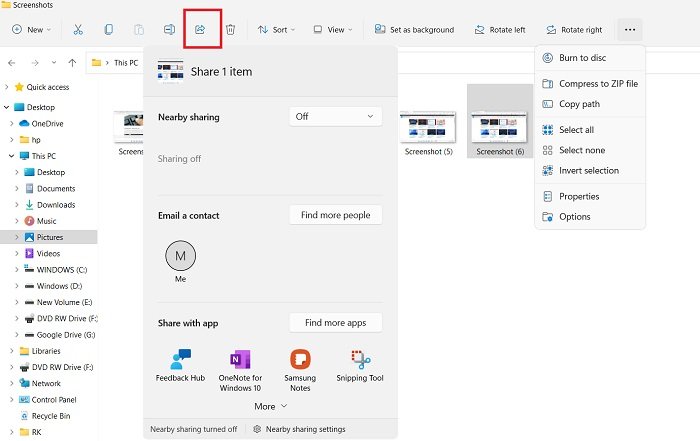Image resolution: width=700 pixels, height=441 pixels.
Task: Click the Copy toolbar icon
Action: tap(109, 30)
